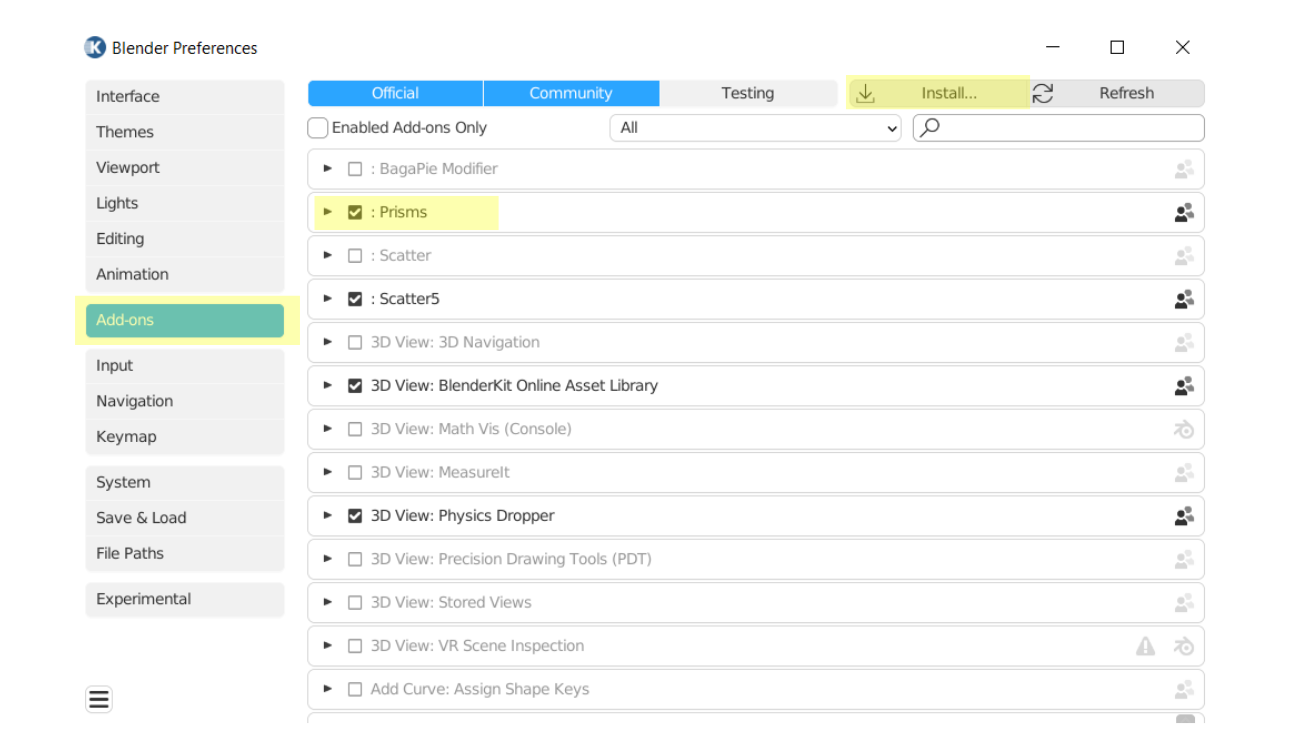The image size is (1290, 750).
Task: Click the community icon on Stored Views row
Action: [1184, 602]
